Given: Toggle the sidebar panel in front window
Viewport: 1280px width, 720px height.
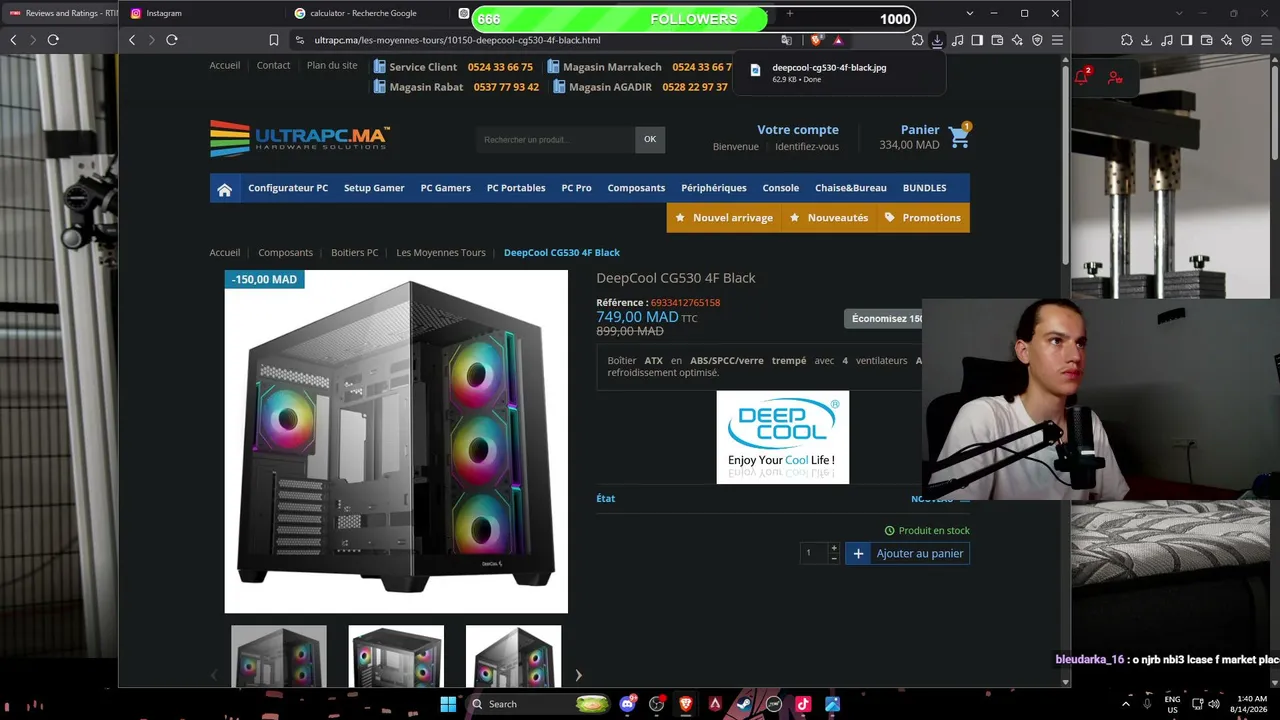Looking at the screenshot, I should [x=977, y=40].
